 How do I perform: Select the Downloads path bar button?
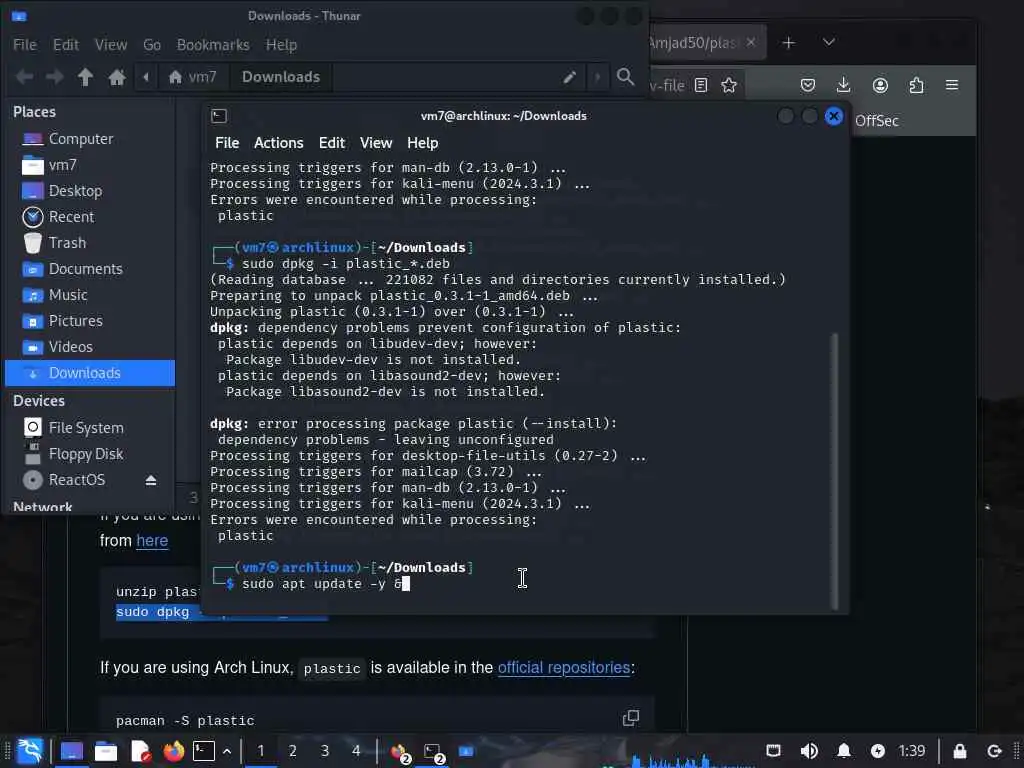point(281,77)
